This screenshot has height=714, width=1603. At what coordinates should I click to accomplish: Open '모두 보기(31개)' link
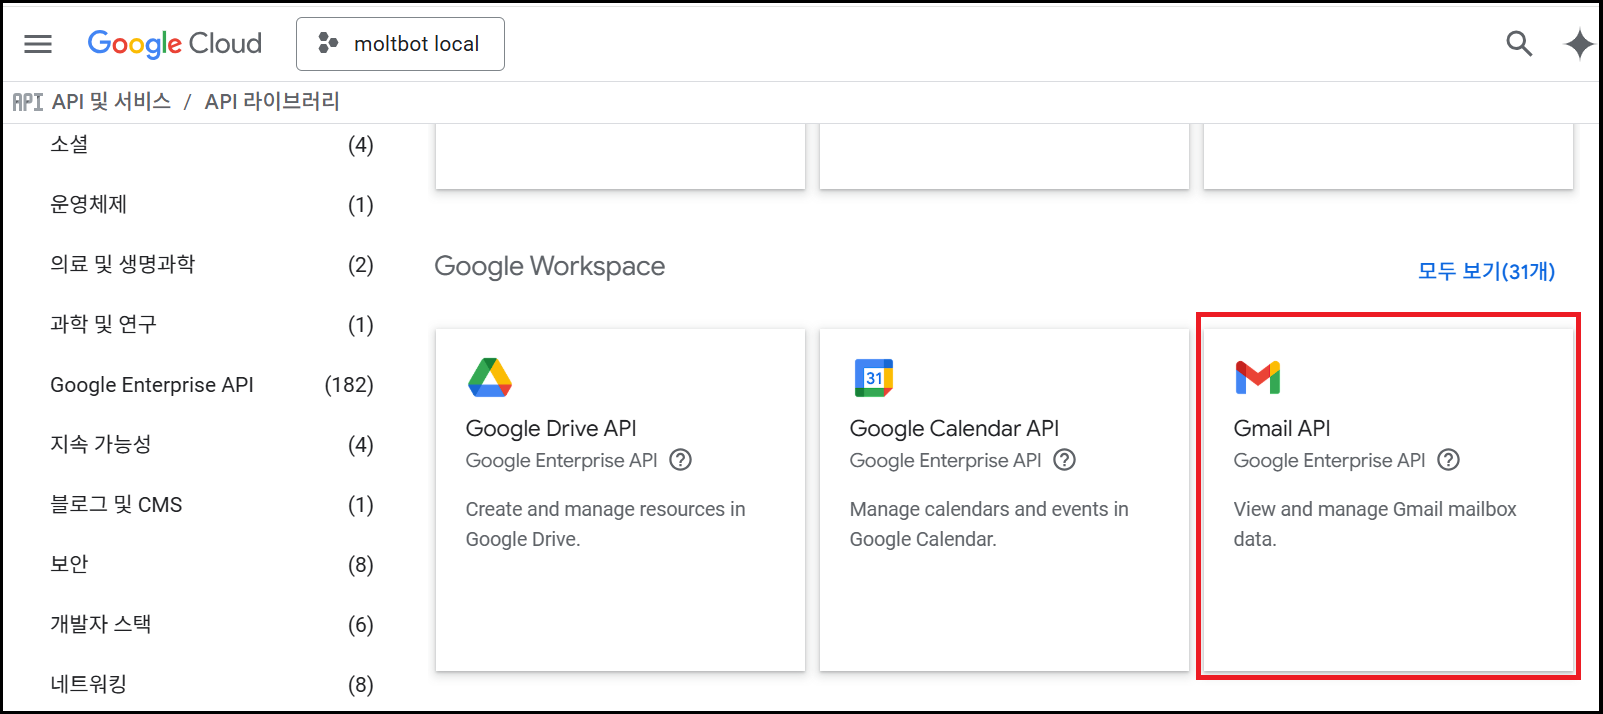click(x=1486, y=271)
